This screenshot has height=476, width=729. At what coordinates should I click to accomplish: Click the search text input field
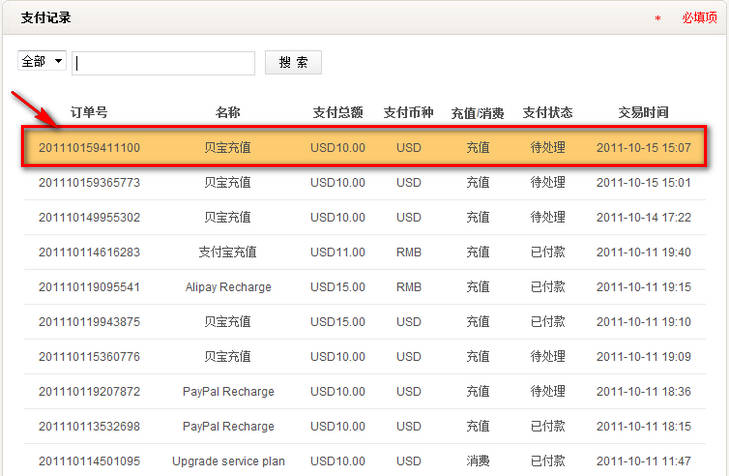[x=163, y=63]
